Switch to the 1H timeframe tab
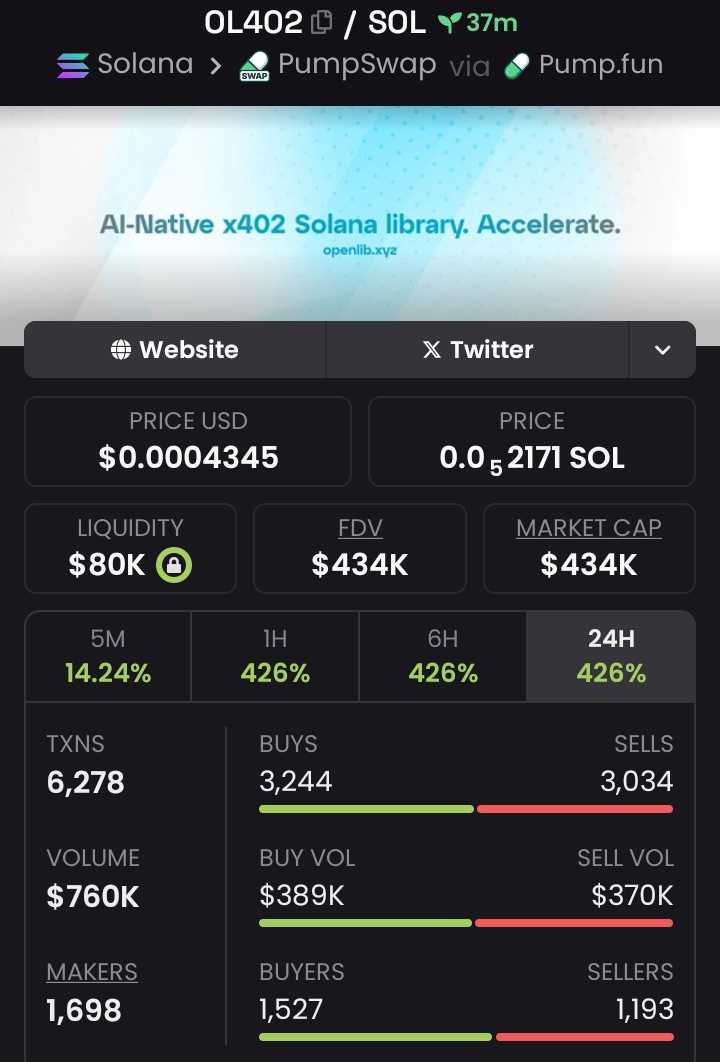 (275, 656)
